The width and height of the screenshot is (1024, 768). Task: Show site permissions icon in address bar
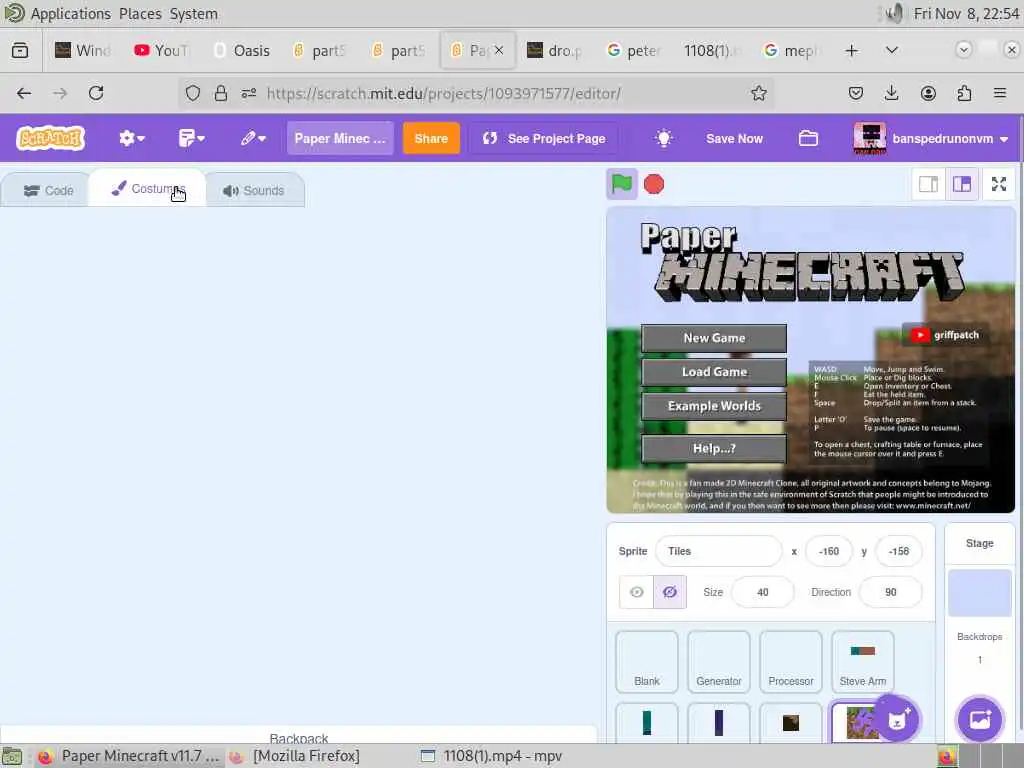click(249, 93)
